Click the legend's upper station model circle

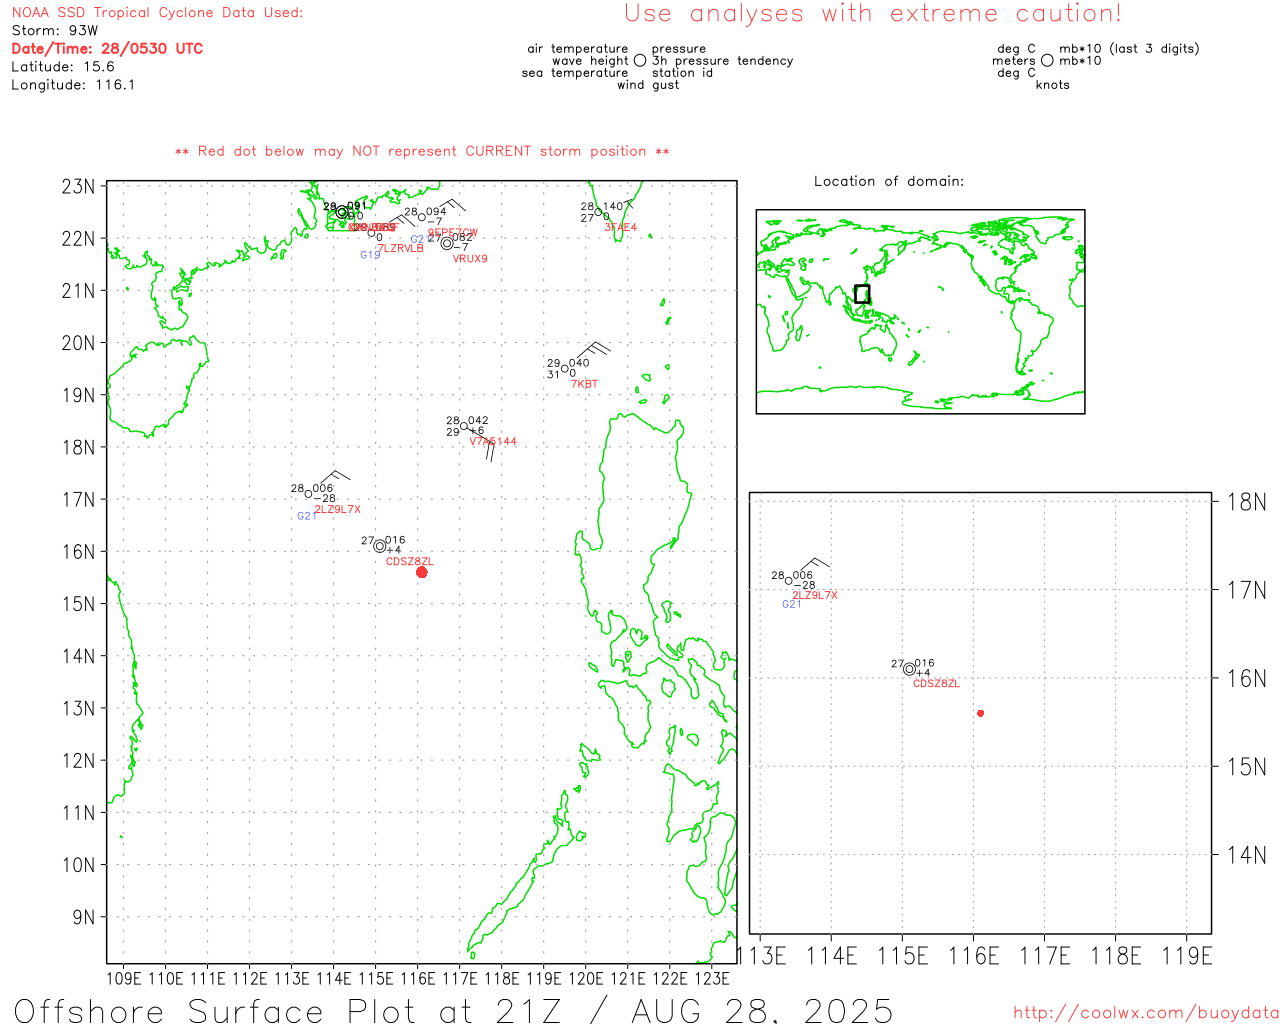(640, 60)
